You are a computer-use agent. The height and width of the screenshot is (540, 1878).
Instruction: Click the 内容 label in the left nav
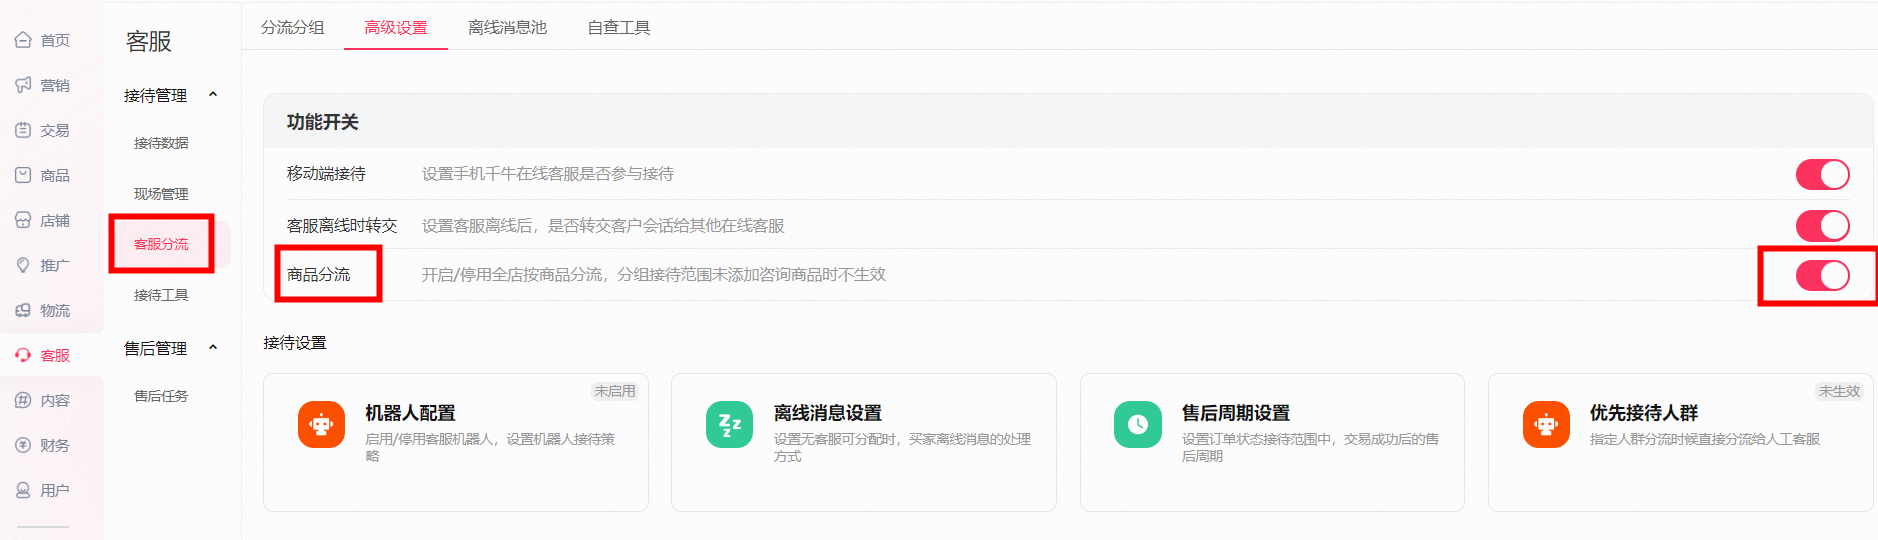(x=55, y=400)
